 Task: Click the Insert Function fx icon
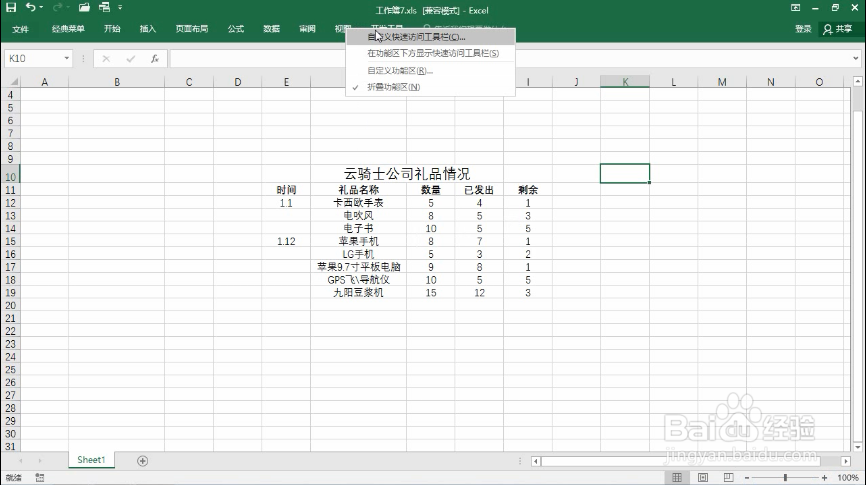[155, 59]
